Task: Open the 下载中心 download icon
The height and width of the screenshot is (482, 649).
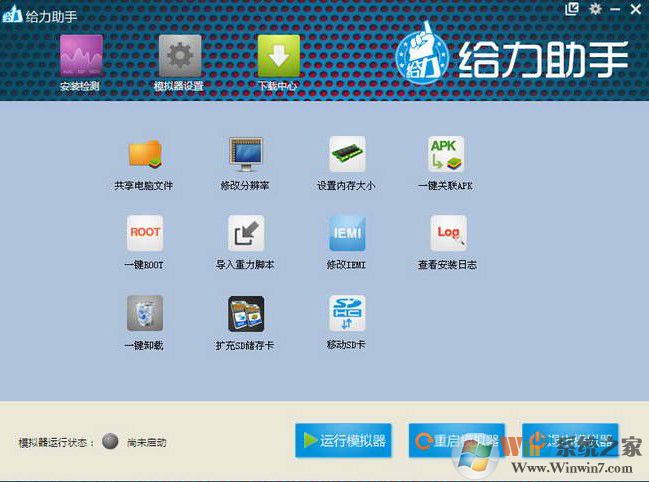Action: (279, 55)
